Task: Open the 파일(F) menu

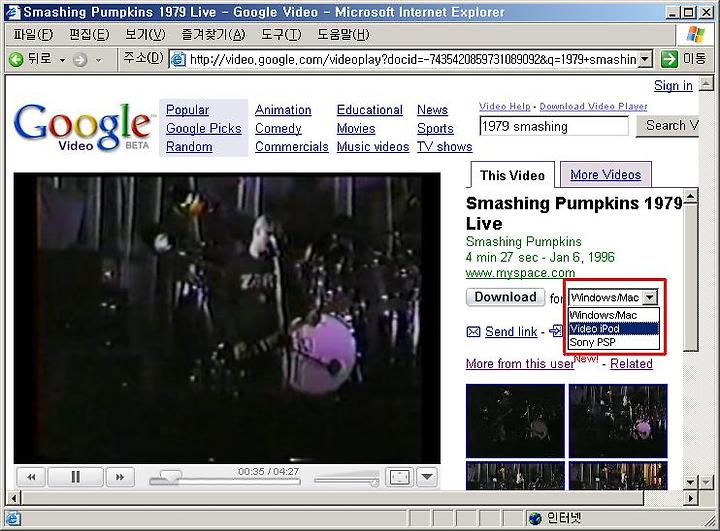Action: tap(33, 34)
